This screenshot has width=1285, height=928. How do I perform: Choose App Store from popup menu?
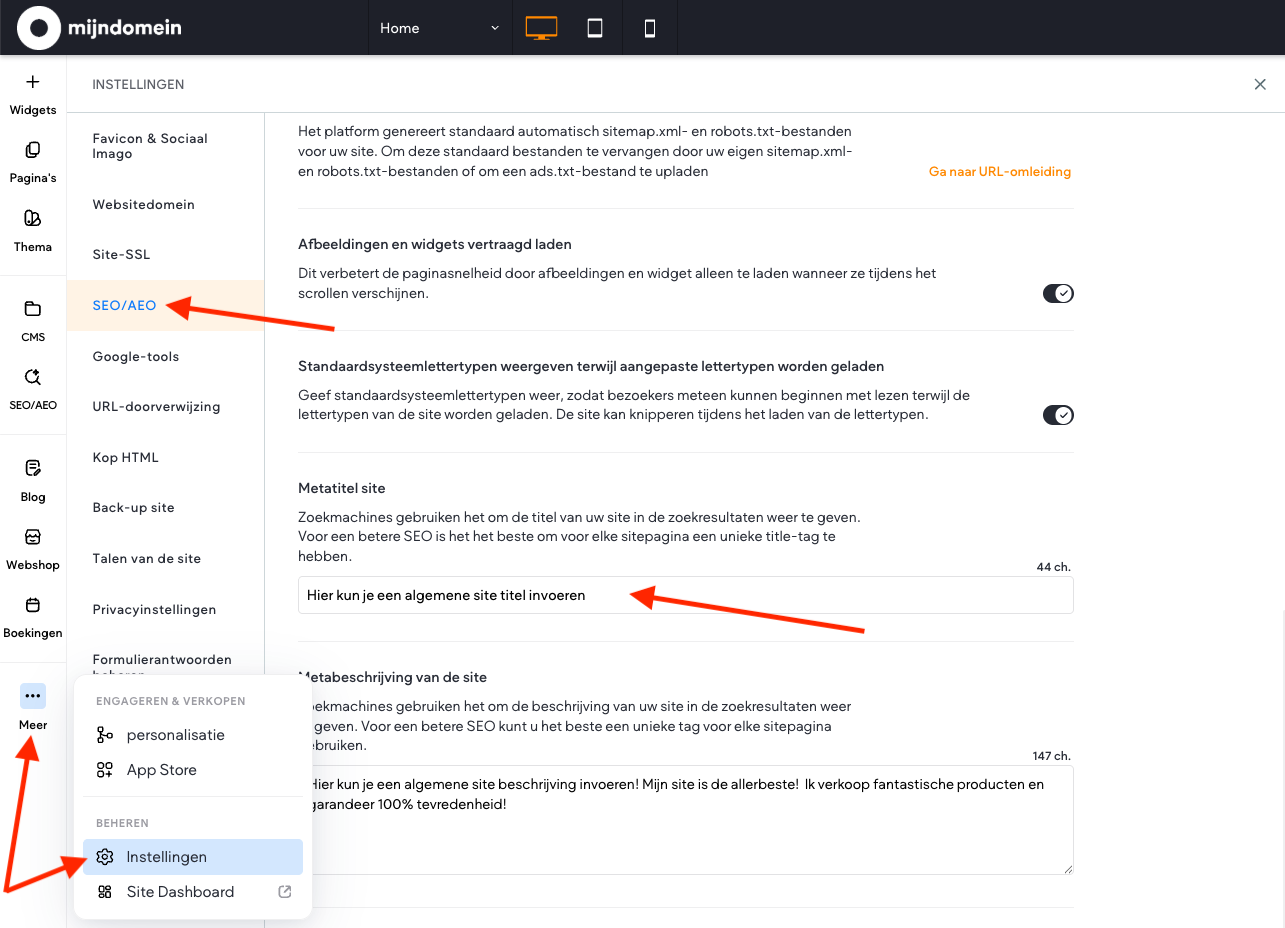[161, 770]
